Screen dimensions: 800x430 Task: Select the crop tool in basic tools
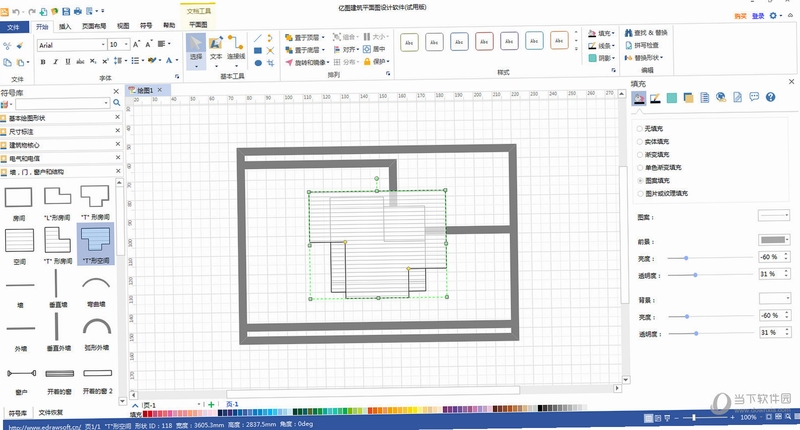270,63
